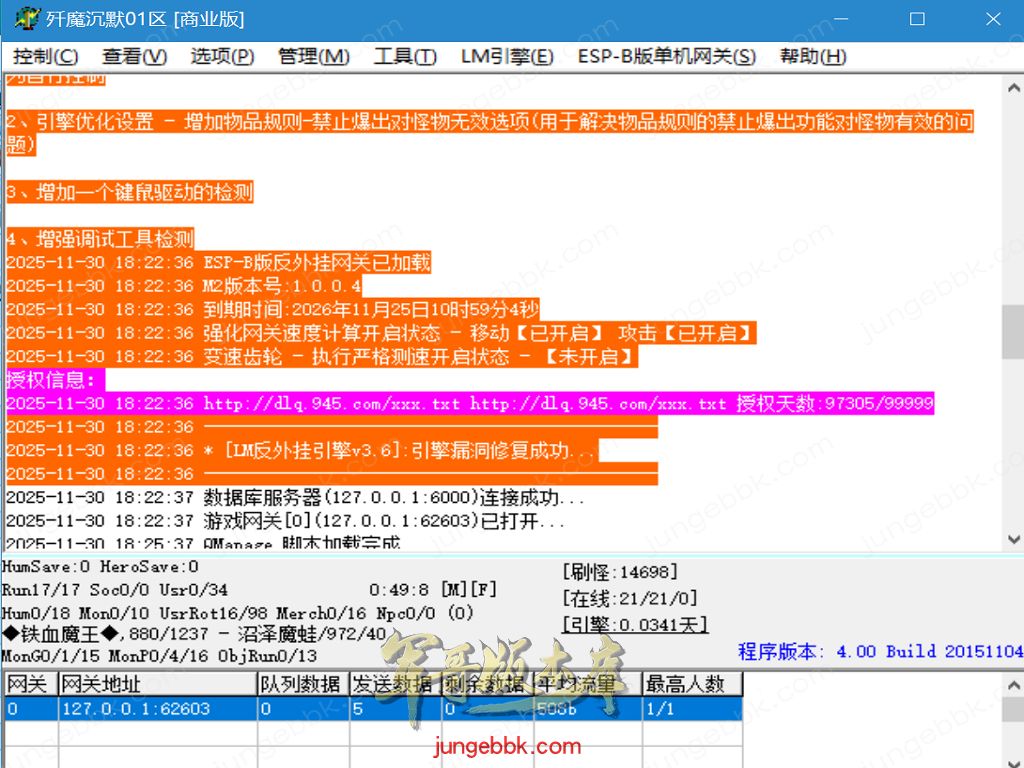The image size is (1024, 768).
Task: Open the ESP-B版单机网关(S) menu
Action: [x=666, y=57]
